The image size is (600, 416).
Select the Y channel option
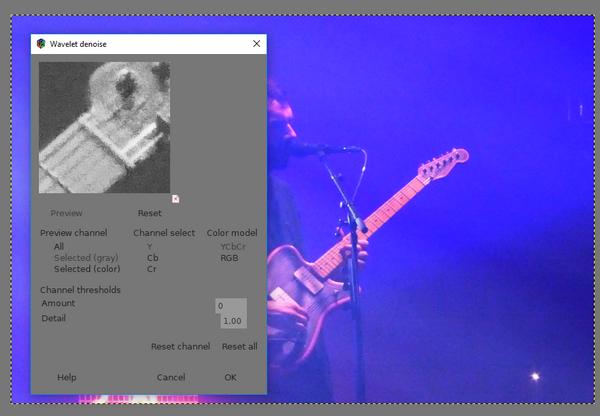tap(150, 246)
